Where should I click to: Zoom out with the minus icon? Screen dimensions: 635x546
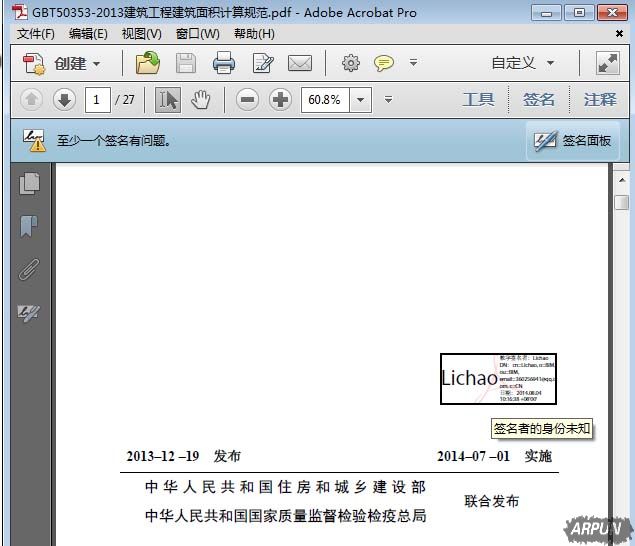(248, 100)
